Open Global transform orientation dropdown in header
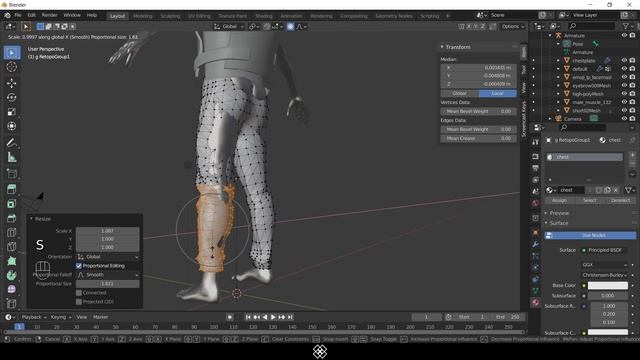The image size is (640, 360). point(229,27)
